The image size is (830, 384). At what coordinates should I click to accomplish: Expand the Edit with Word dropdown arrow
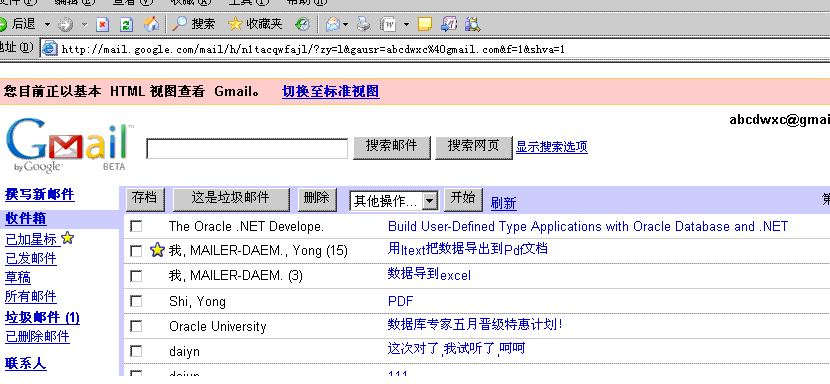tap(406, 24)
